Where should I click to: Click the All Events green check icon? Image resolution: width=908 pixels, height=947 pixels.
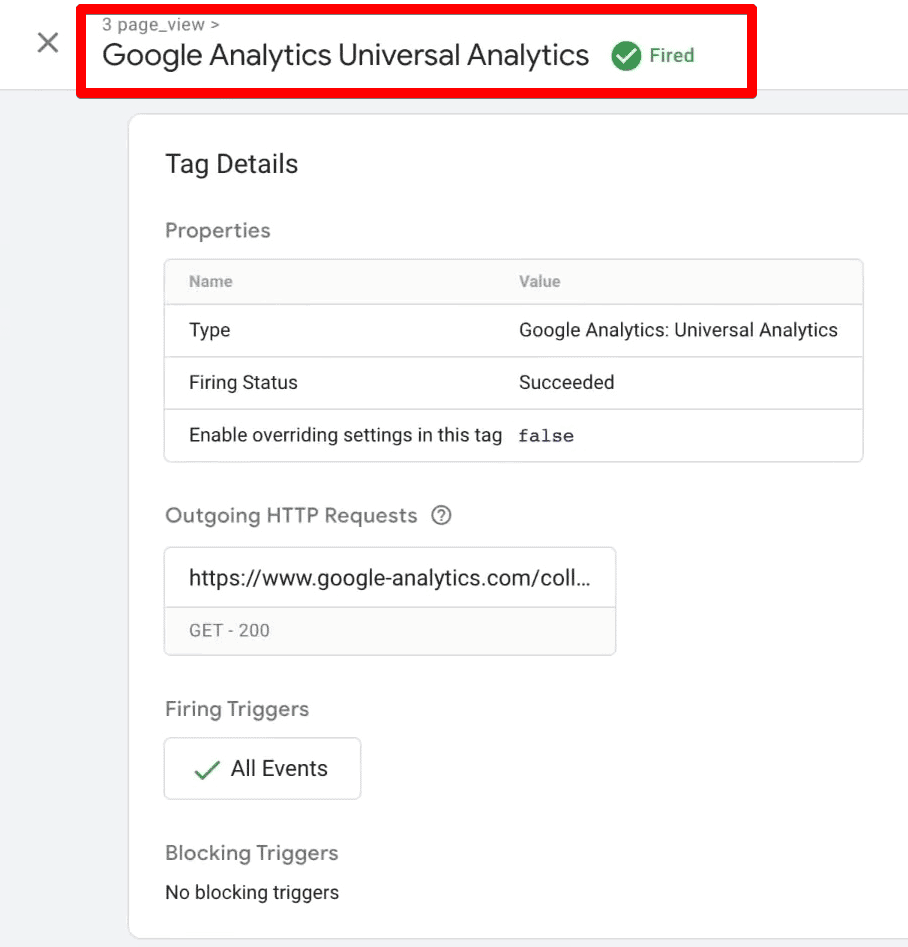coord(207,769)
